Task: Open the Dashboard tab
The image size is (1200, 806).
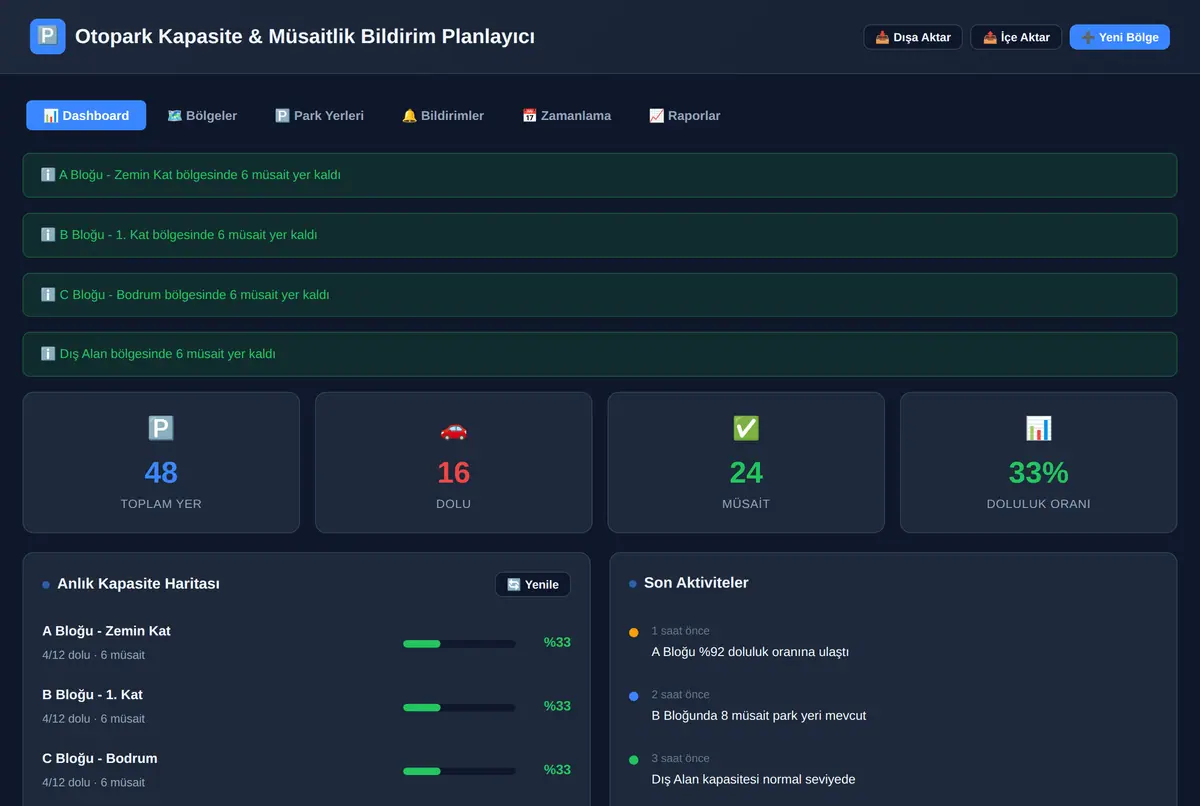Action: coord(86,115)
